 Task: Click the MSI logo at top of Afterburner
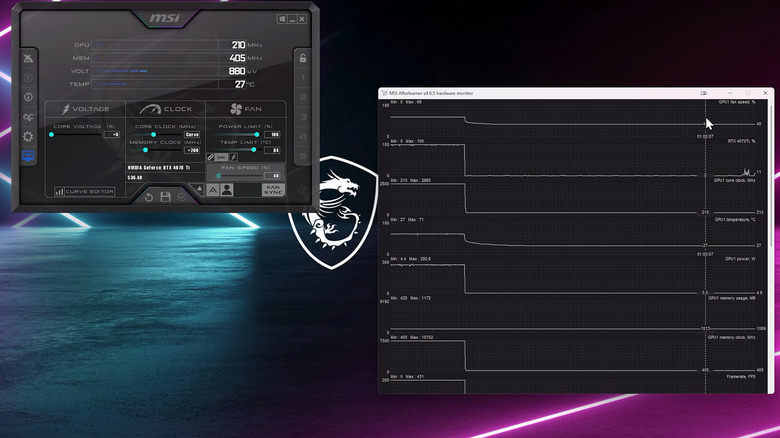(165, 18)
